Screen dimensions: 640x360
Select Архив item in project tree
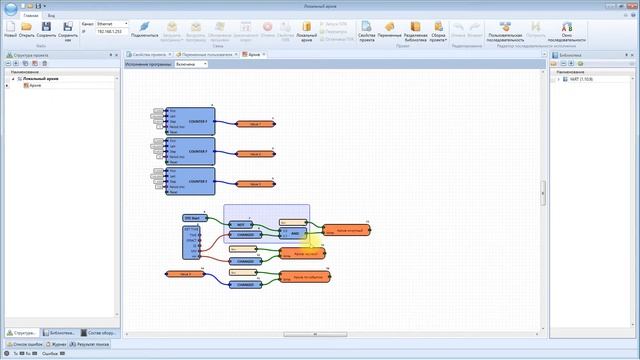[35, 85]
